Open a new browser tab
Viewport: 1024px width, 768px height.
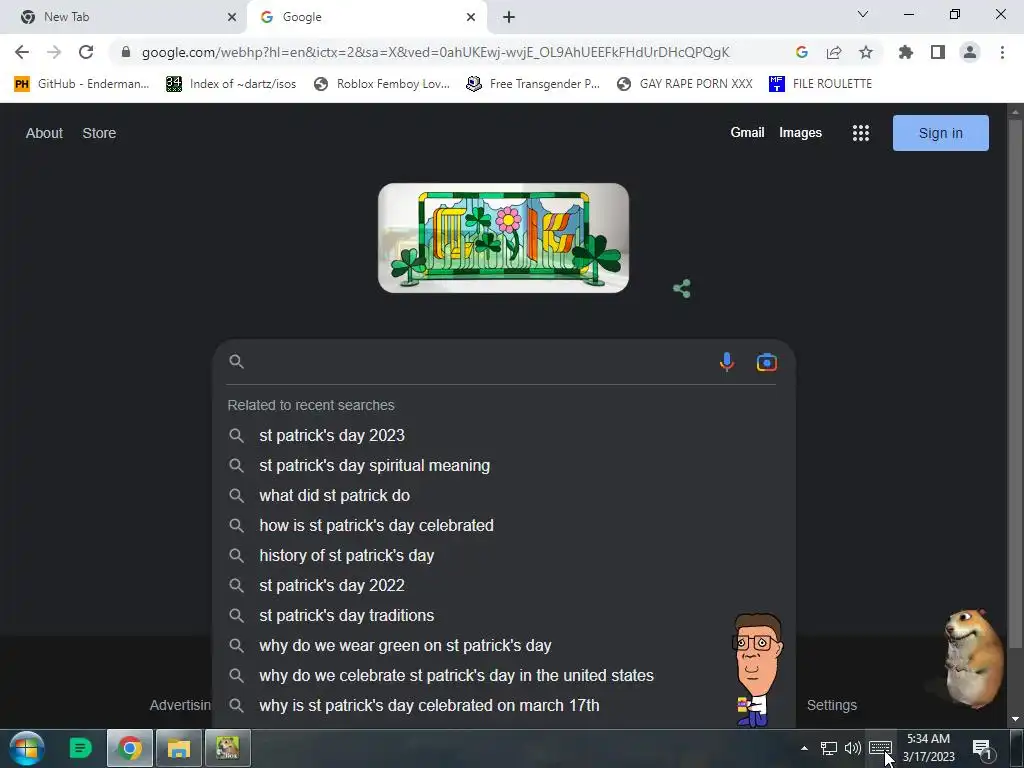[x=509, y=17]
